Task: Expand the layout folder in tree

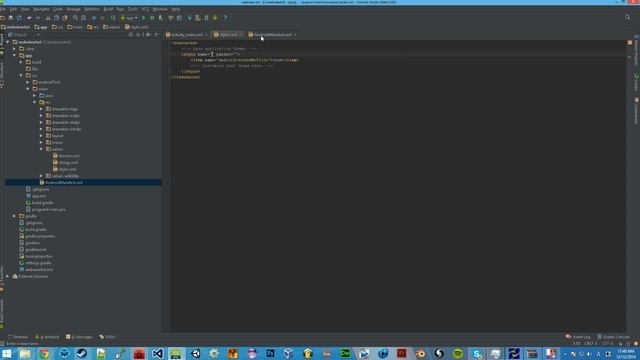Action: click(41, 136)
